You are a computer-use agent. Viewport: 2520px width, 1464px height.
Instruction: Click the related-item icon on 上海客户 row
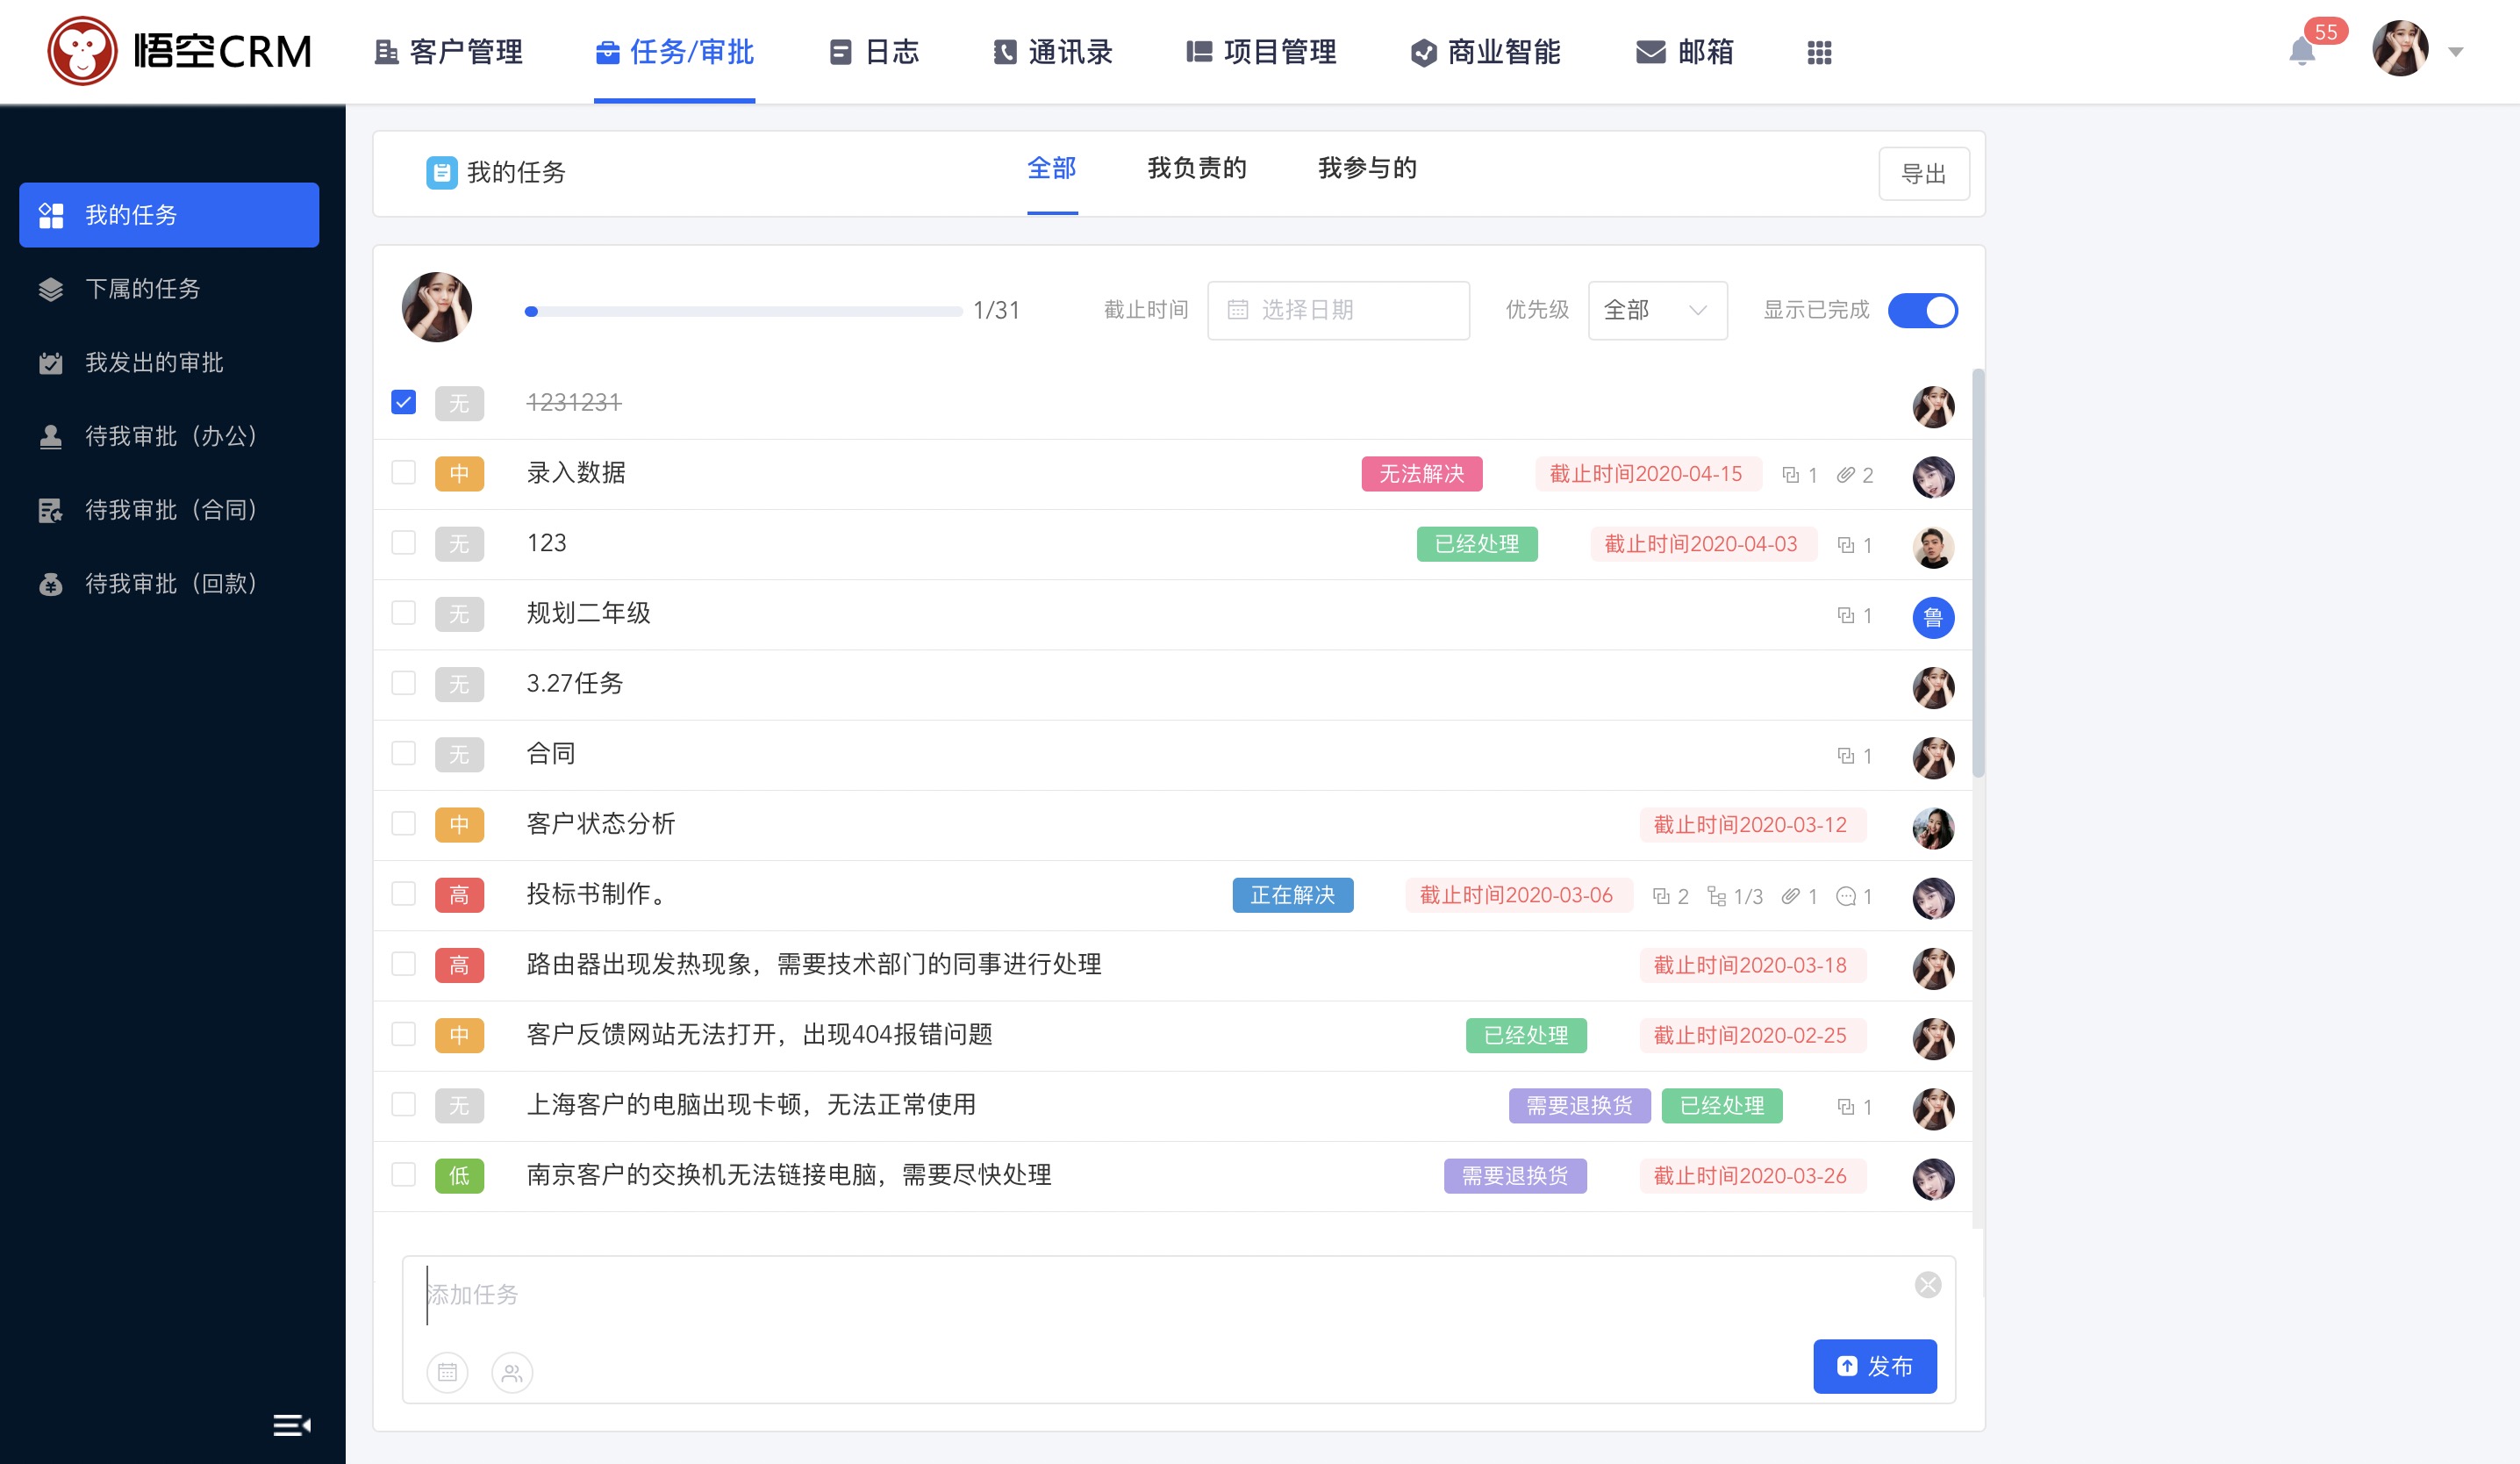point(1846,1106)
